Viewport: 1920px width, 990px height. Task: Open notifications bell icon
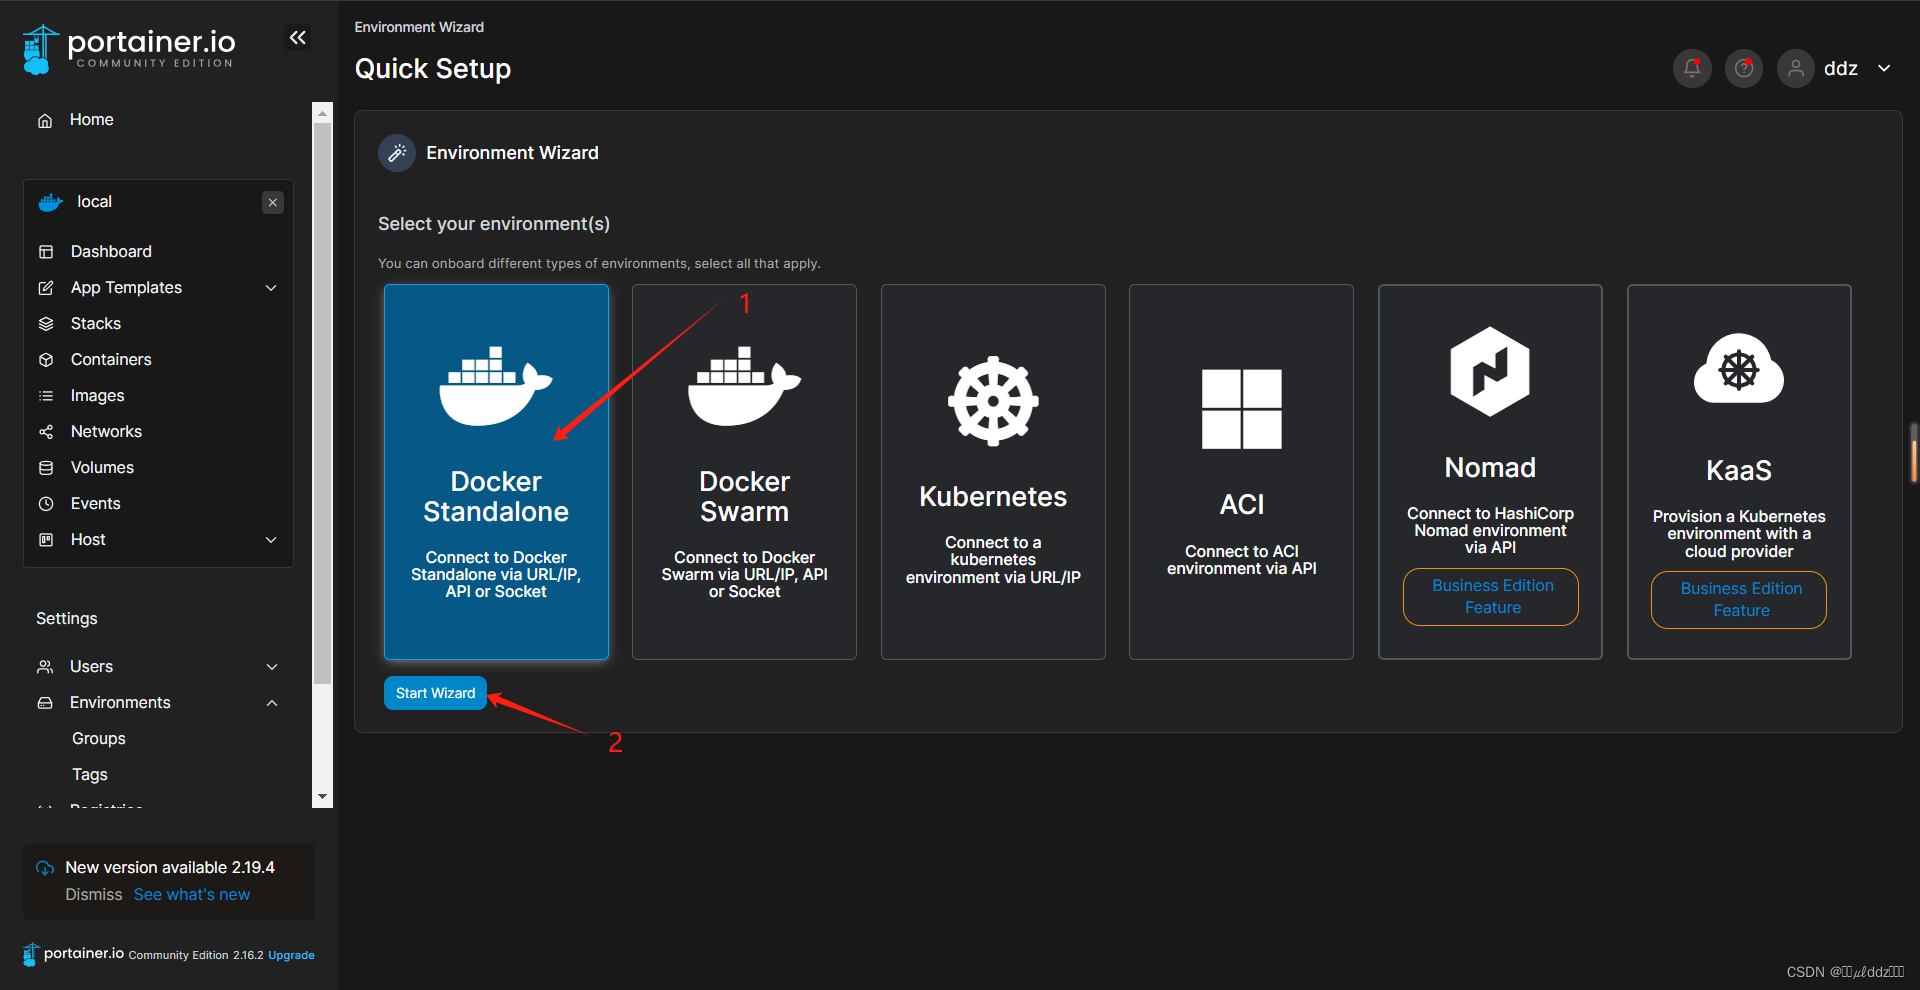tap(1692, 68)
